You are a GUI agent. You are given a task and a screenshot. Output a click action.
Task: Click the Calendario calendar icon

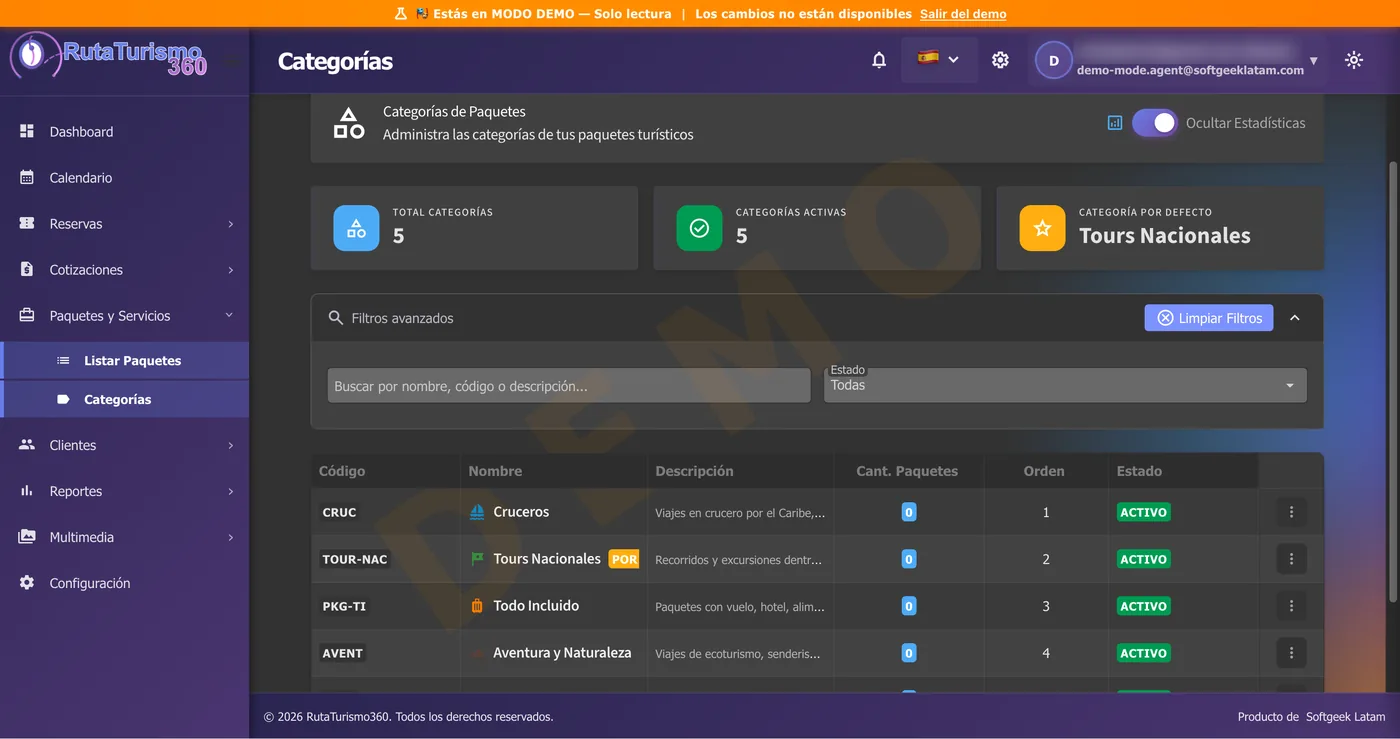tap(27, 178)
